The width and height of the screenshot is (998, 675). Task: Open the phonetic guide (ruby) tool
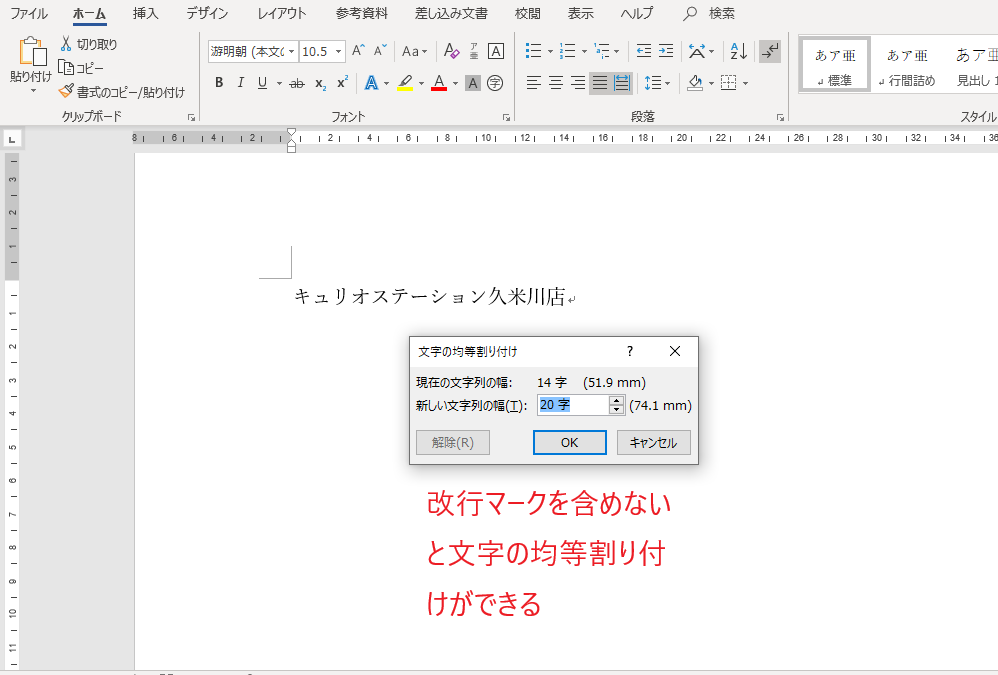(x=474, y=51)
